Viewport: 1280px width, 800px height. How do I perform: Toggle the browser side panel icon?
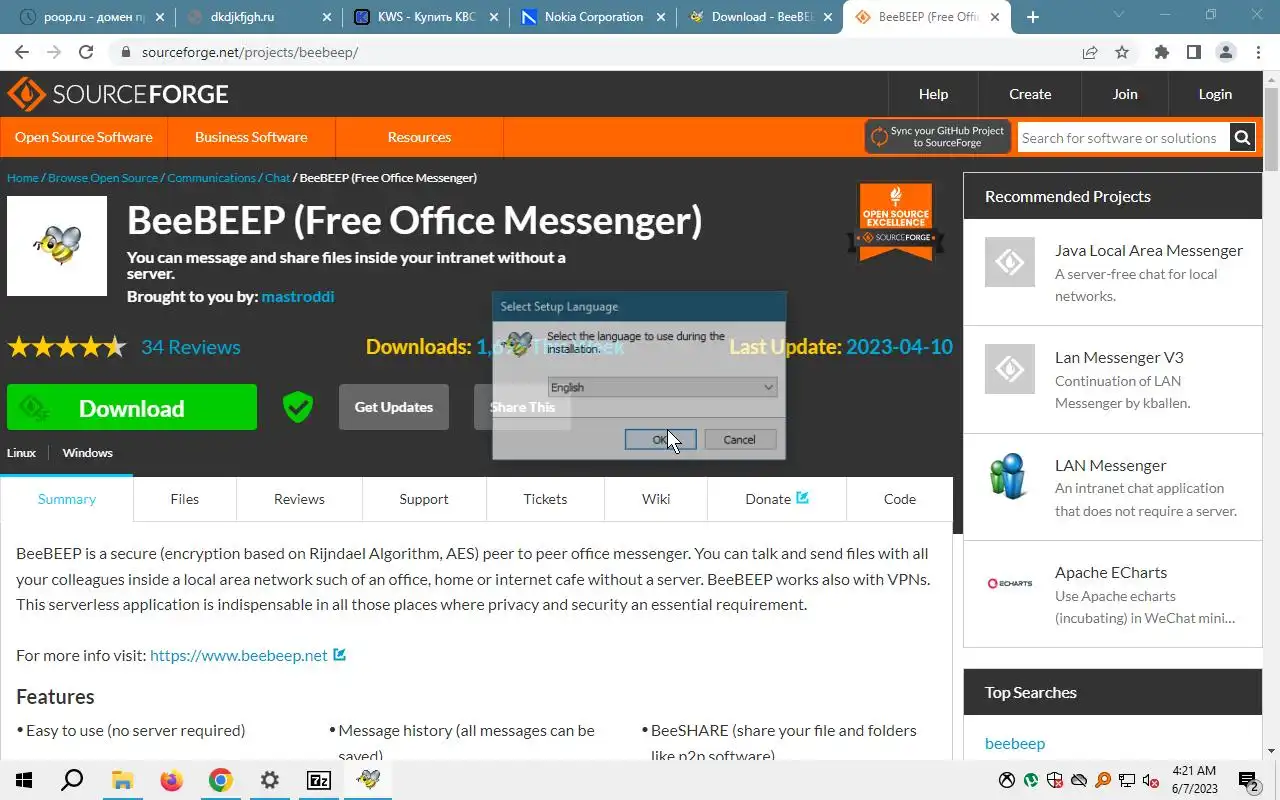pyautogui.click(x=1193, y=52)
